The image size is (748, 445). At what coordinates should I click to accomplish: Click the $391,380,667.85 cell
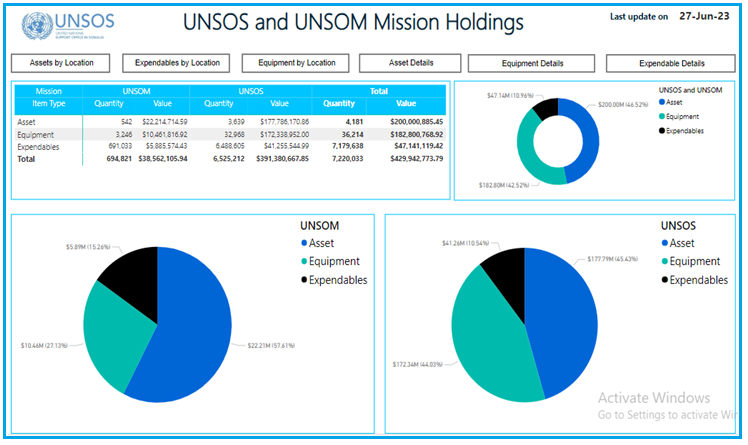[282, 158]
